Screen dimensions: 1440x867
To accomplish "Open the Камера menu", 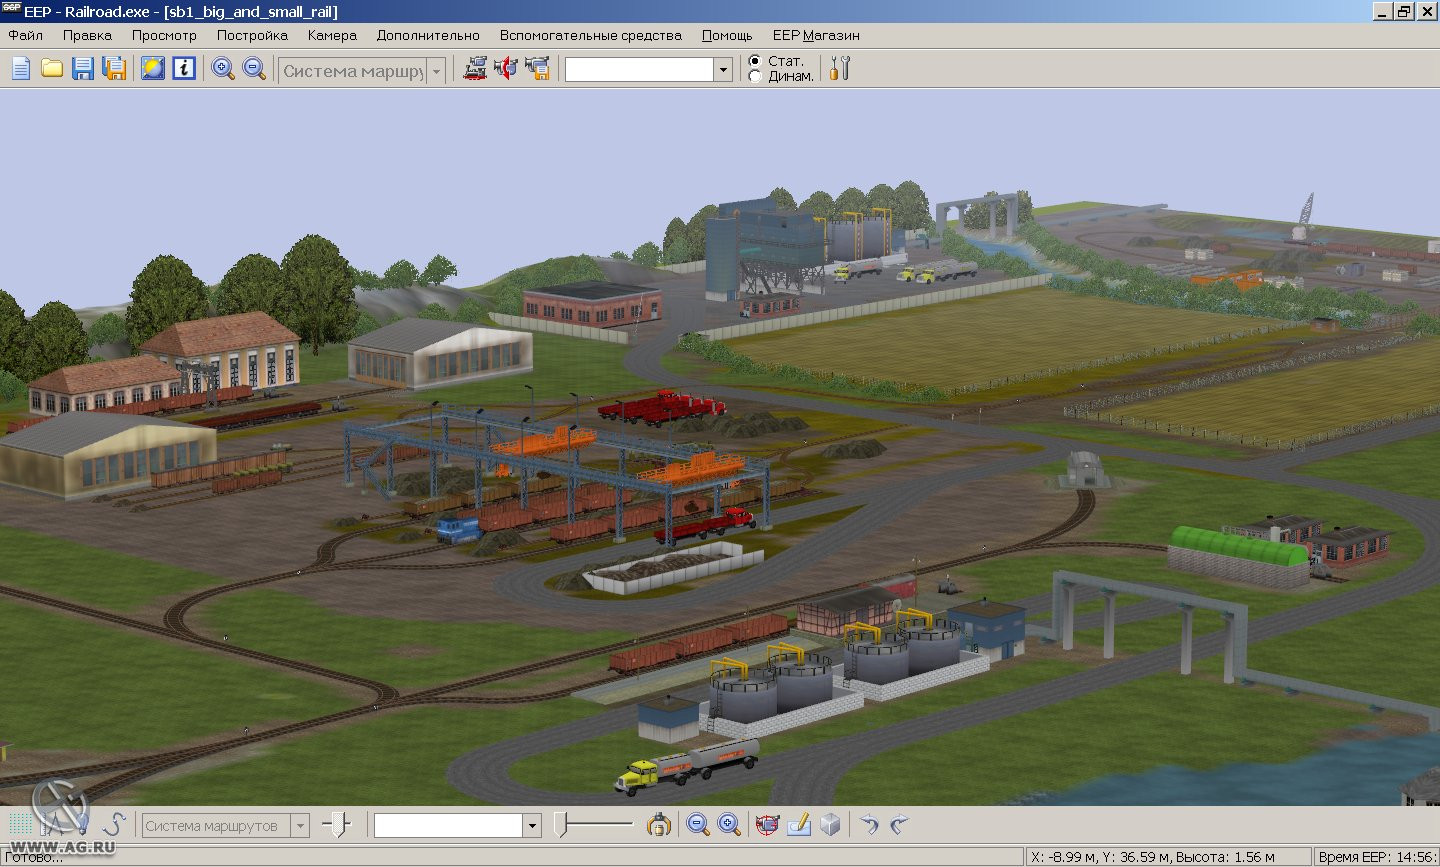I will 332,35.
